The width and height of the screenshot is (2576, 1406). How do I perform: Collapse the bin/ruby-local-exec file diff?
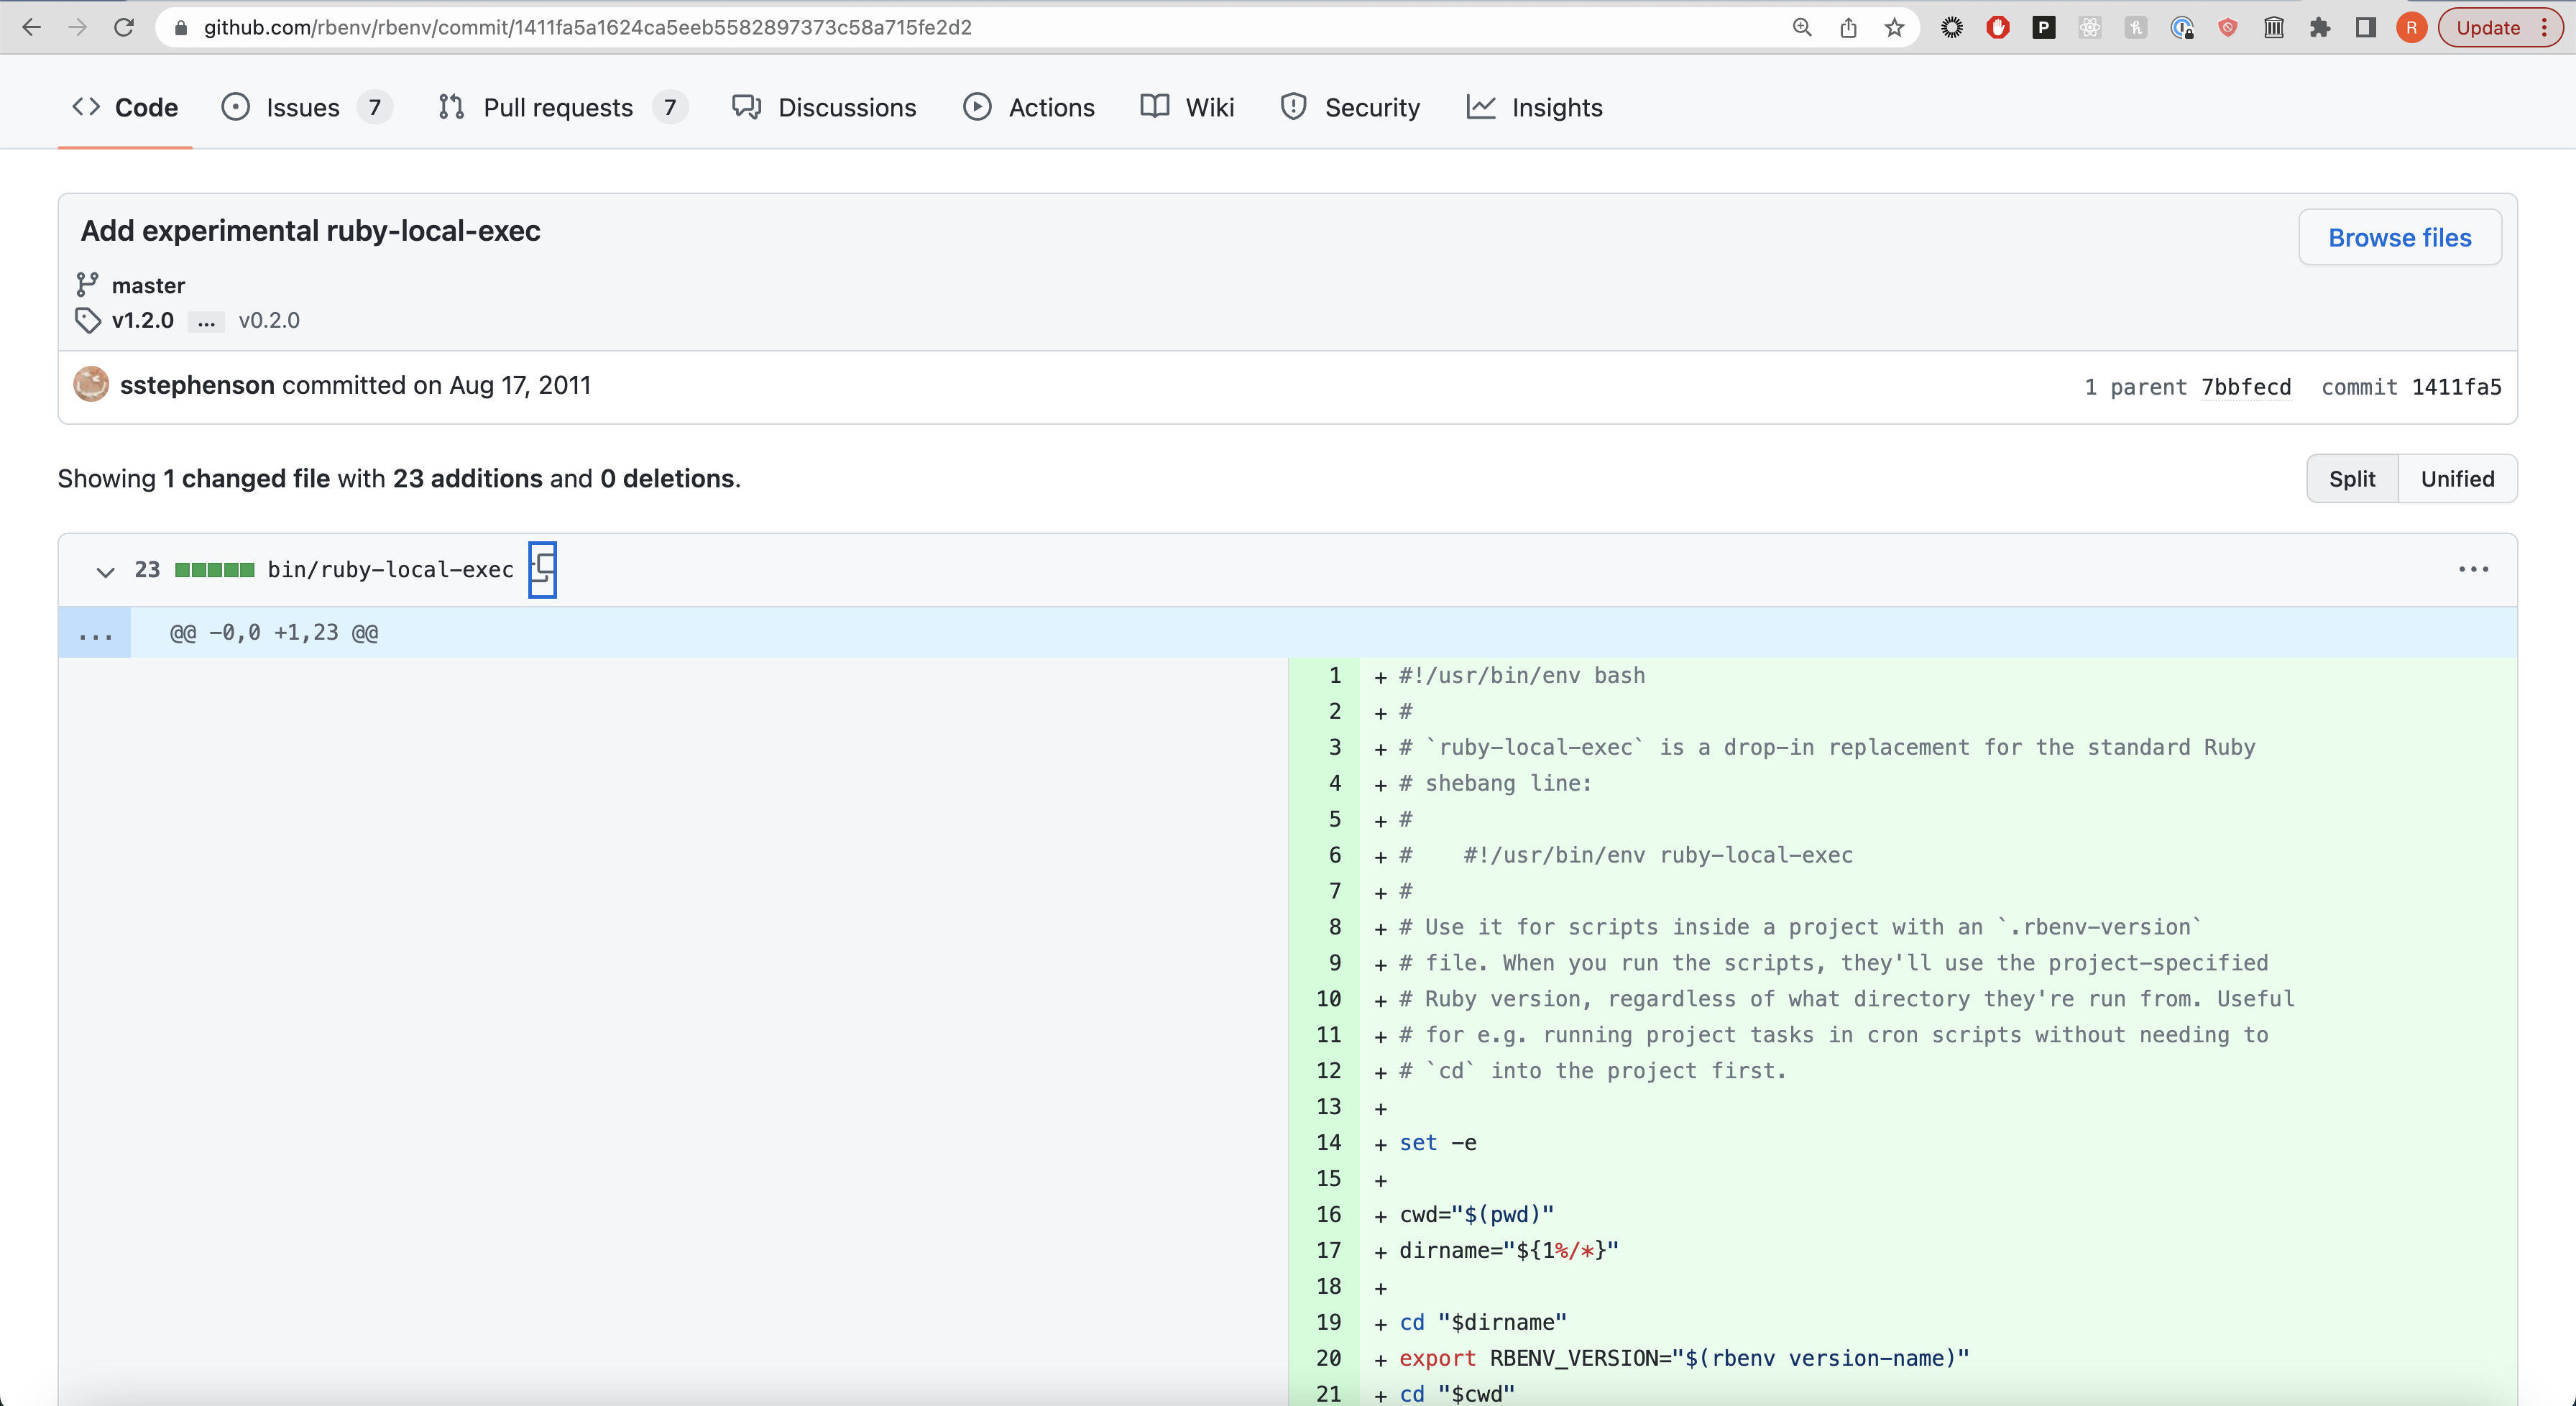click(105, 571)
